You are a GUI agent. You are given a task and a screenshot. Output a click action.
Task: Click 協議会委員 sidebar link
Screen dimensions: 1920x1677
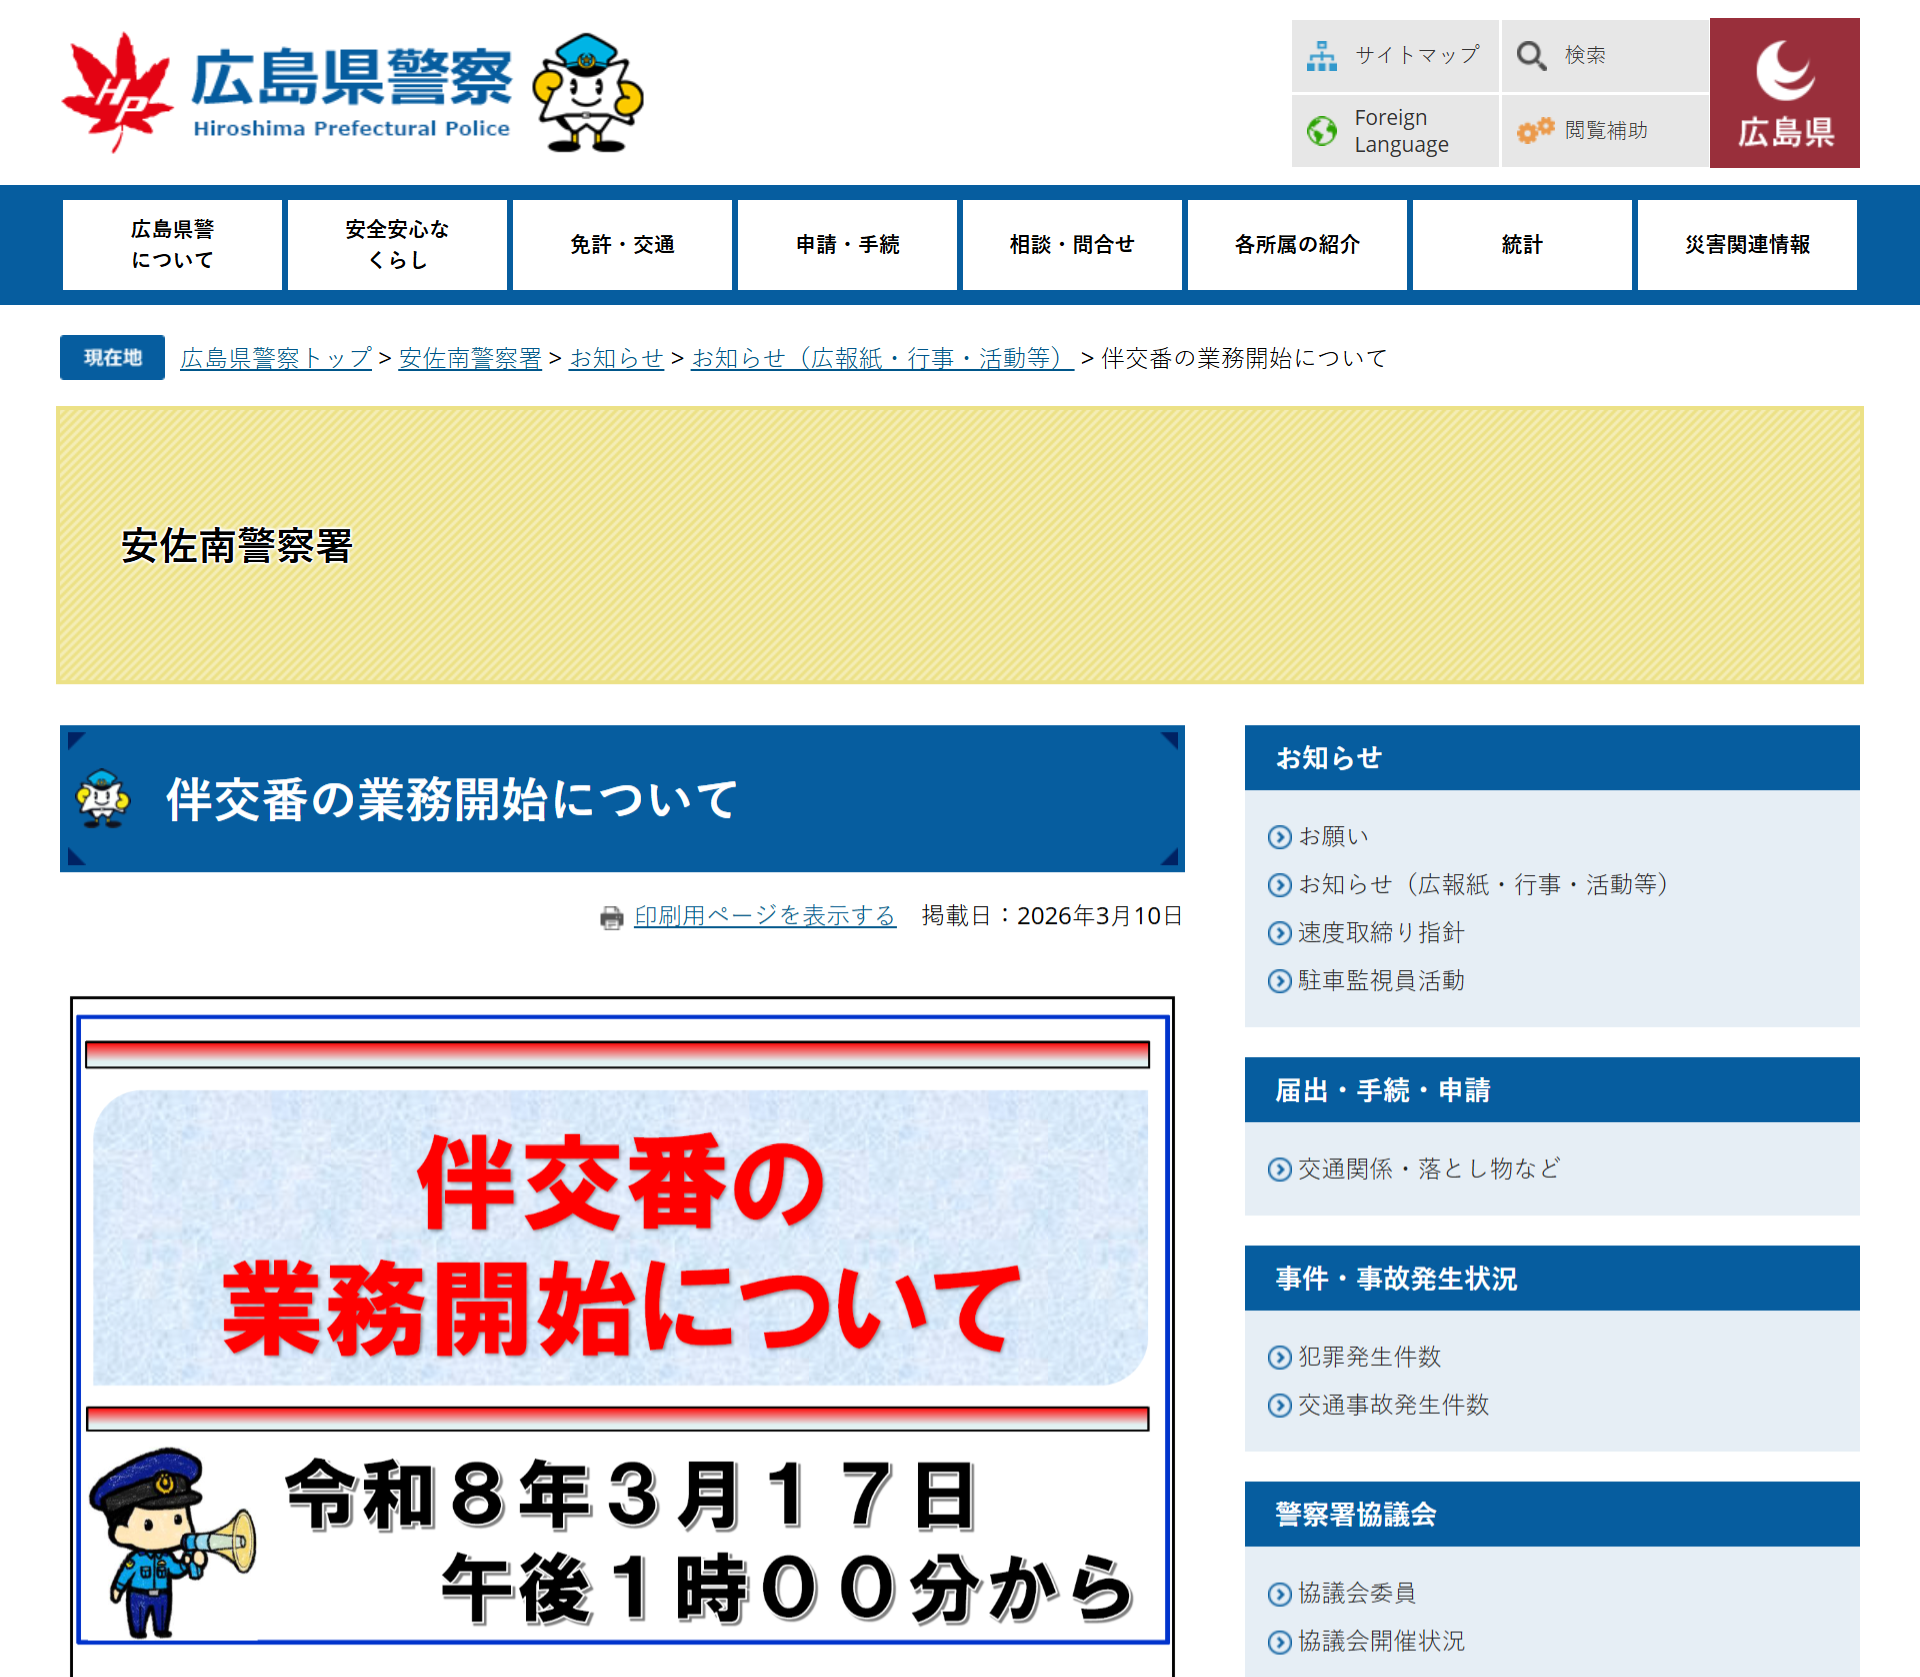pyautogui.click(x=1356, y=1593)
